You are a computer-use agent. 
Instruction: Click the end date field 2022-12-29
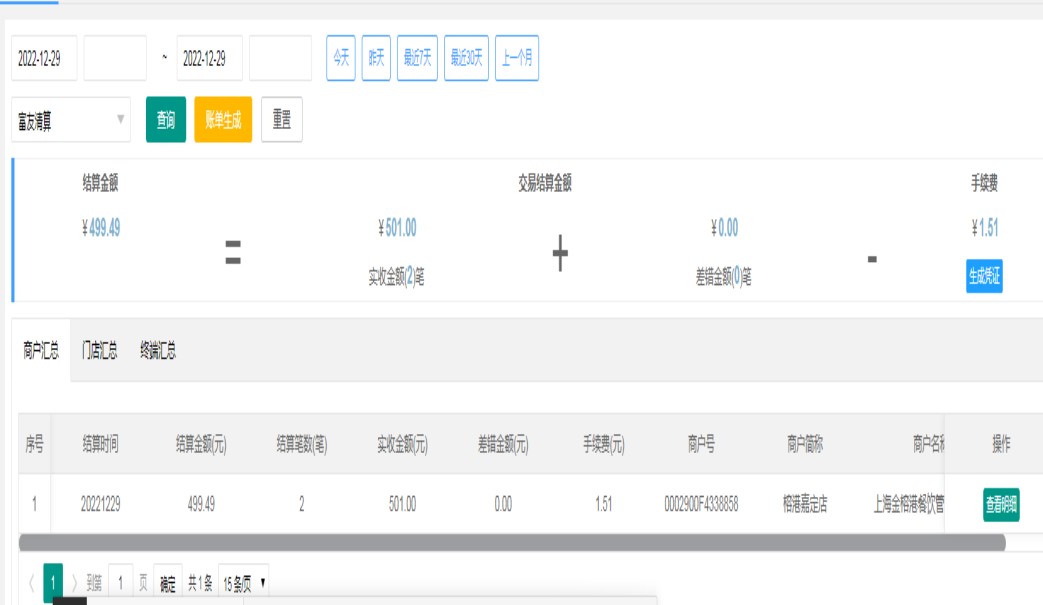coord(209,59)
